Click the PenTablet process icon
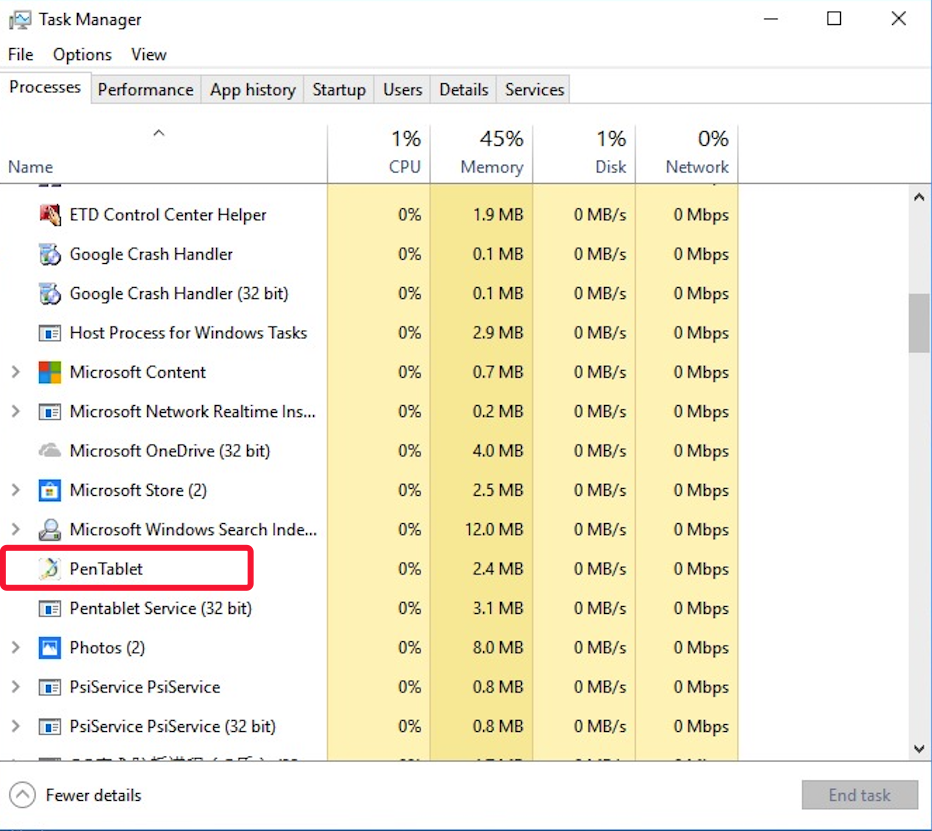The width and height of the screenshot is (932, 831). coord(49,569)
